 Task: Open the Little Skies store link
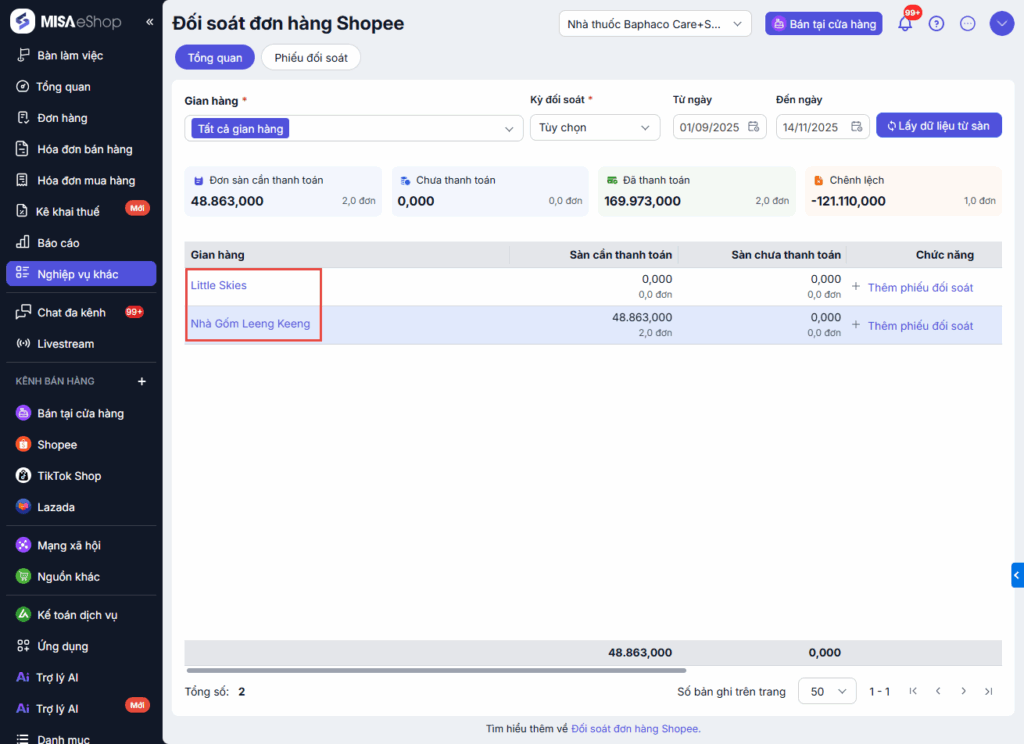point(219,285)
